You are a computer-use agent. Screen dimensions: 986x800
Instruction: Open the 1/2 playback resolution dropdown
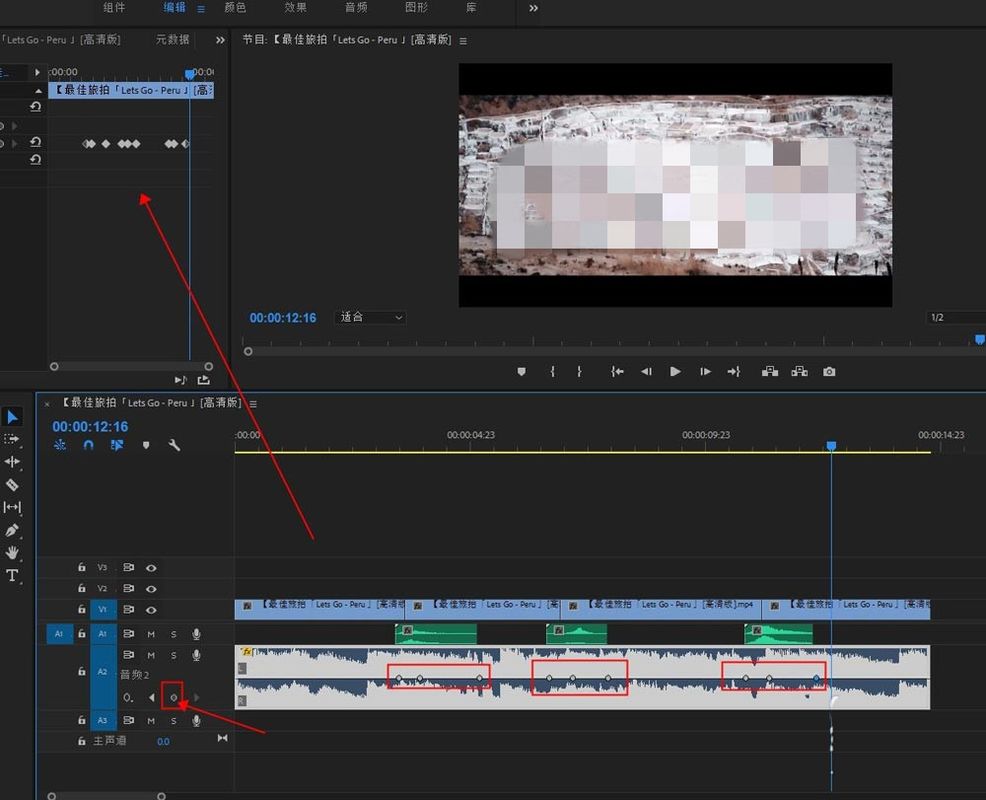[953, 317]
